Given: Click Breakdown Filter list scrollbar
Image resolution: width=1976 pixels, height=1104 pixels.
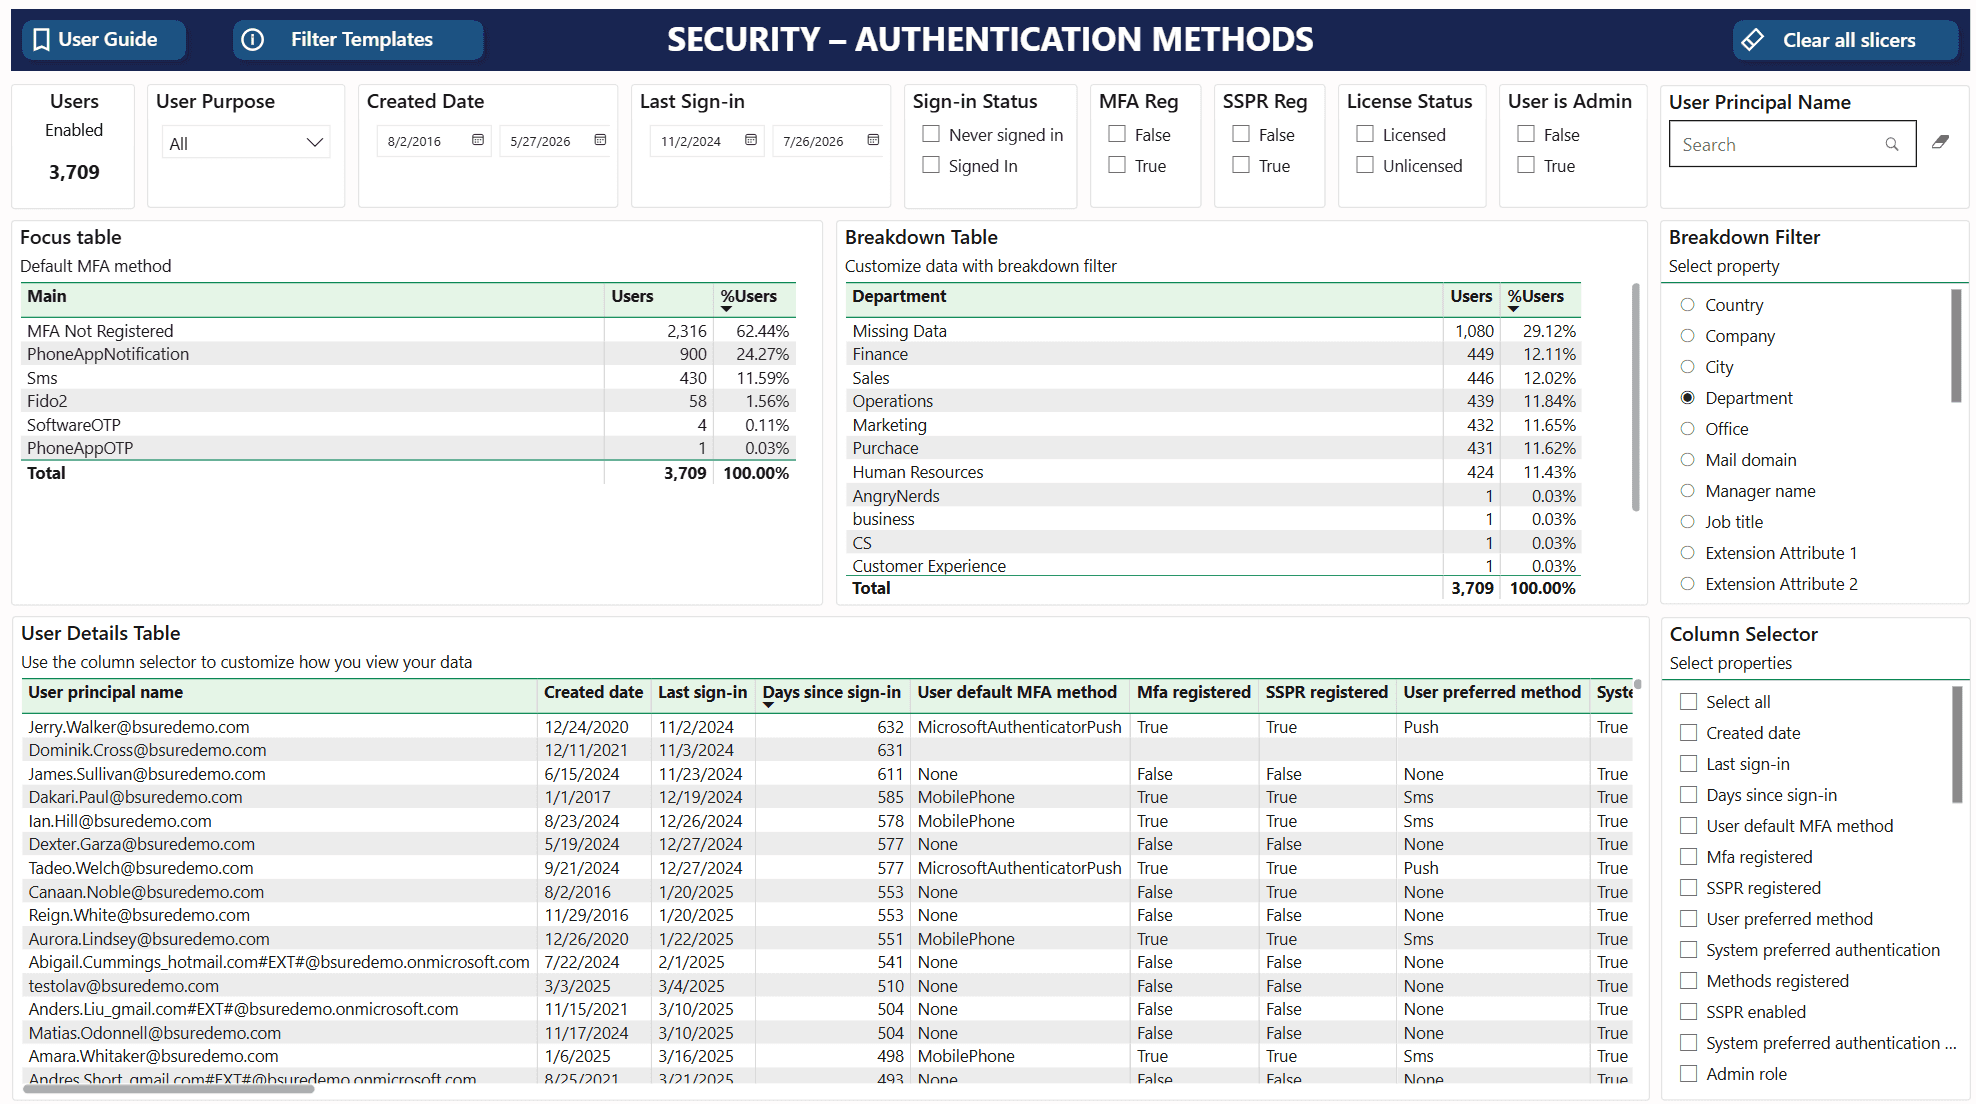Looking at the screenshot, I should 1957,345.
